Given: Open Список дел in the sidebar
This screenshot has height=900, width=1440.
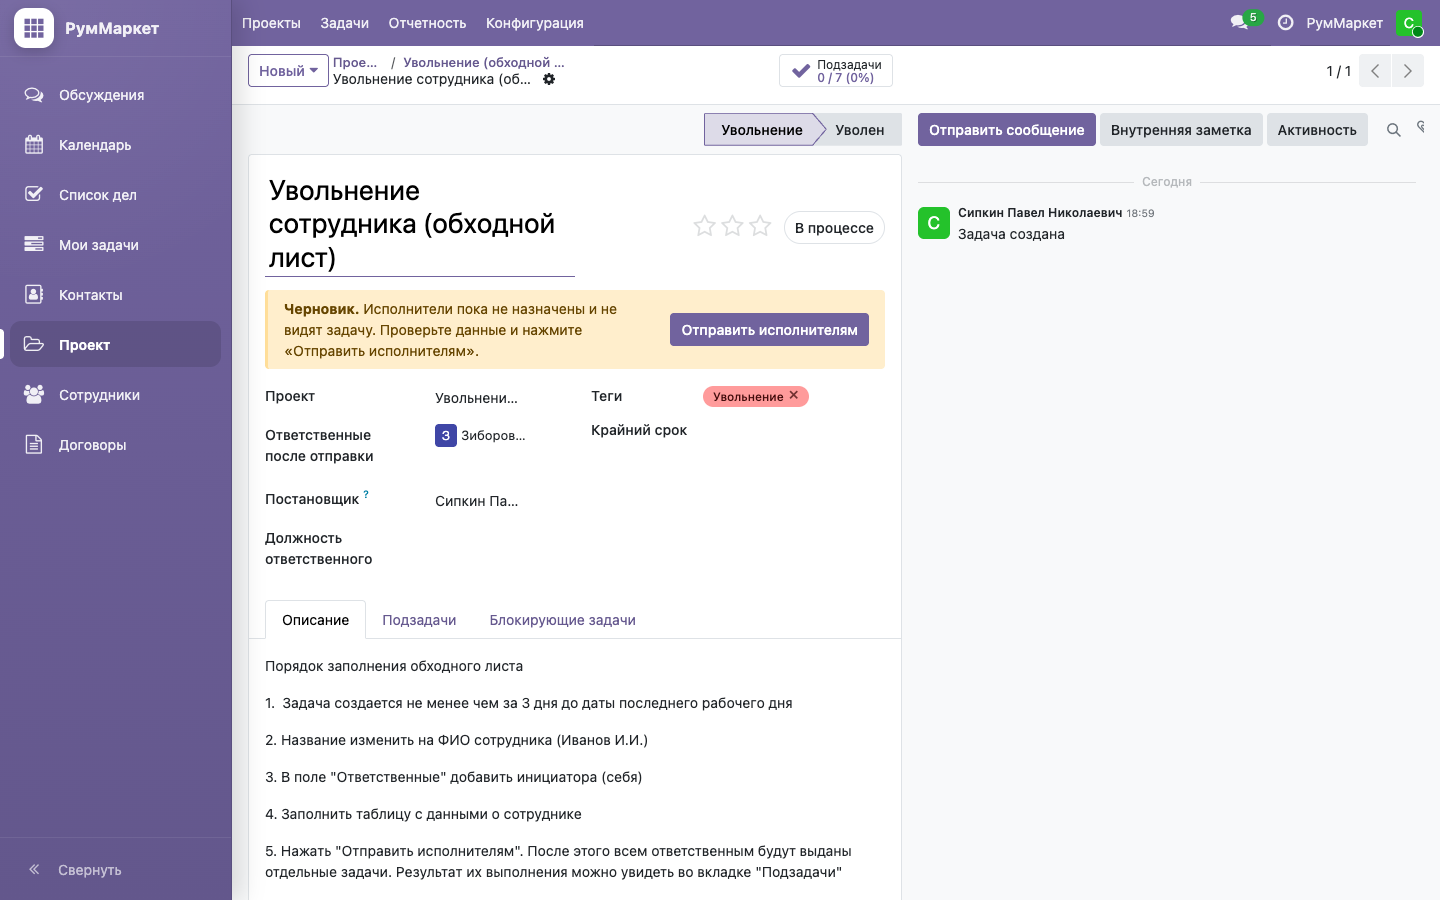Looking at the screenshot, I should [x=115, y=195].
